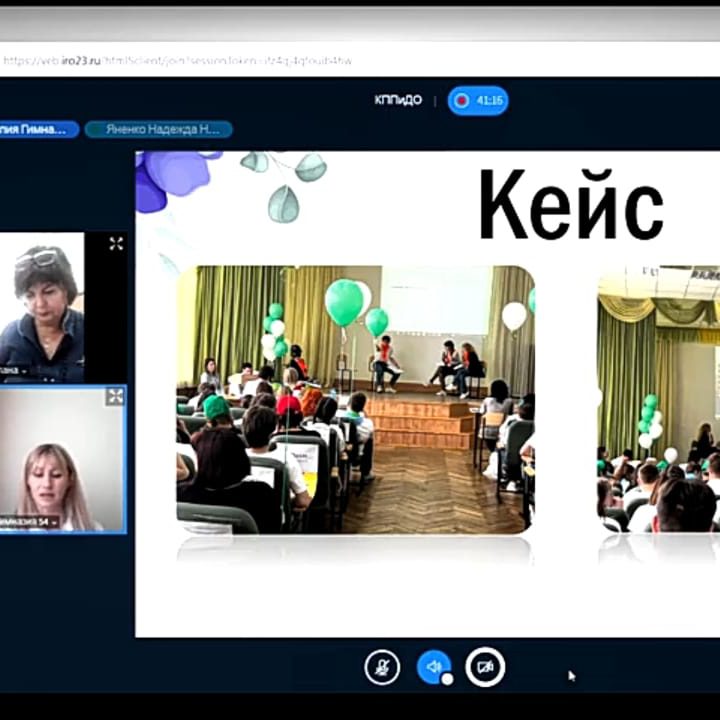Image resolution: width=720 pixels, height=720 pixels.
Task: Expand the bottom webcam video to fullscreen
Action: [x=115, y=397]
